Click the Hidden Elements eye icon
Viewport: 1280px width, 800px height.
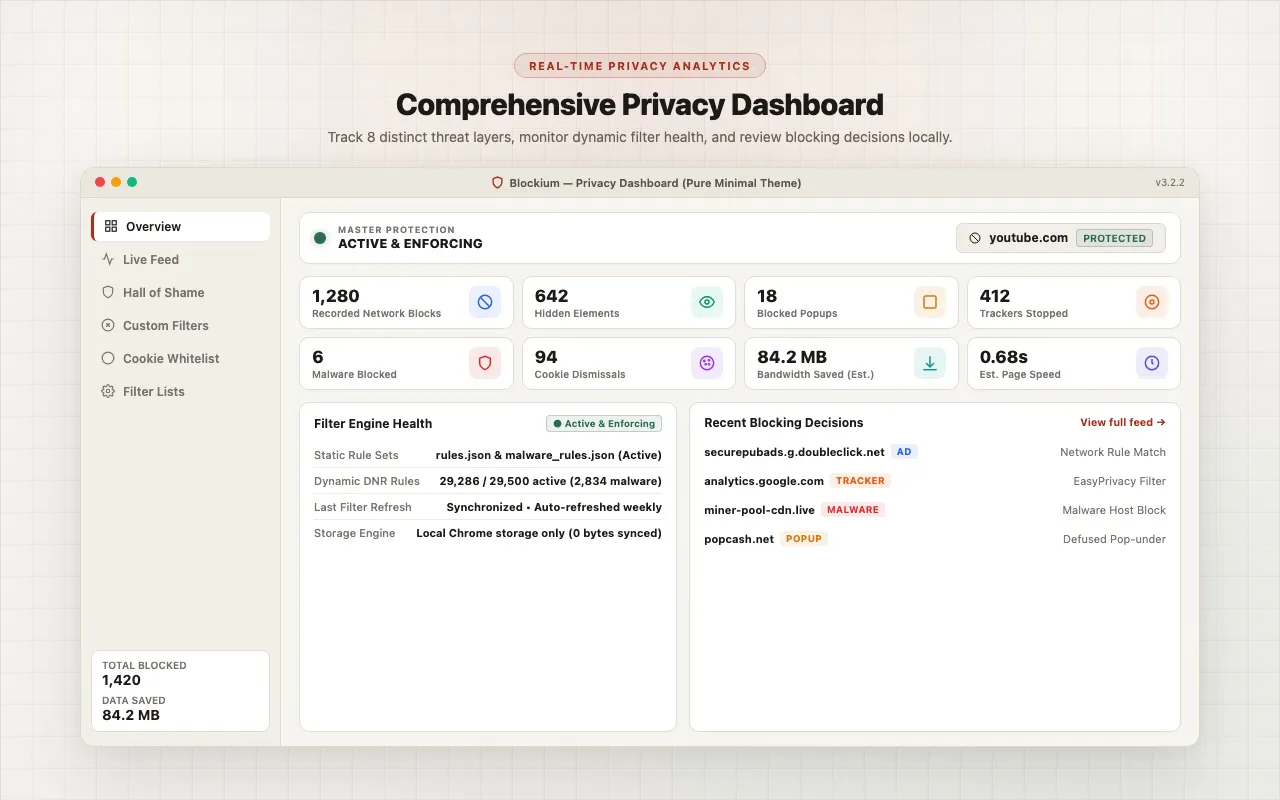pos(707,302)
